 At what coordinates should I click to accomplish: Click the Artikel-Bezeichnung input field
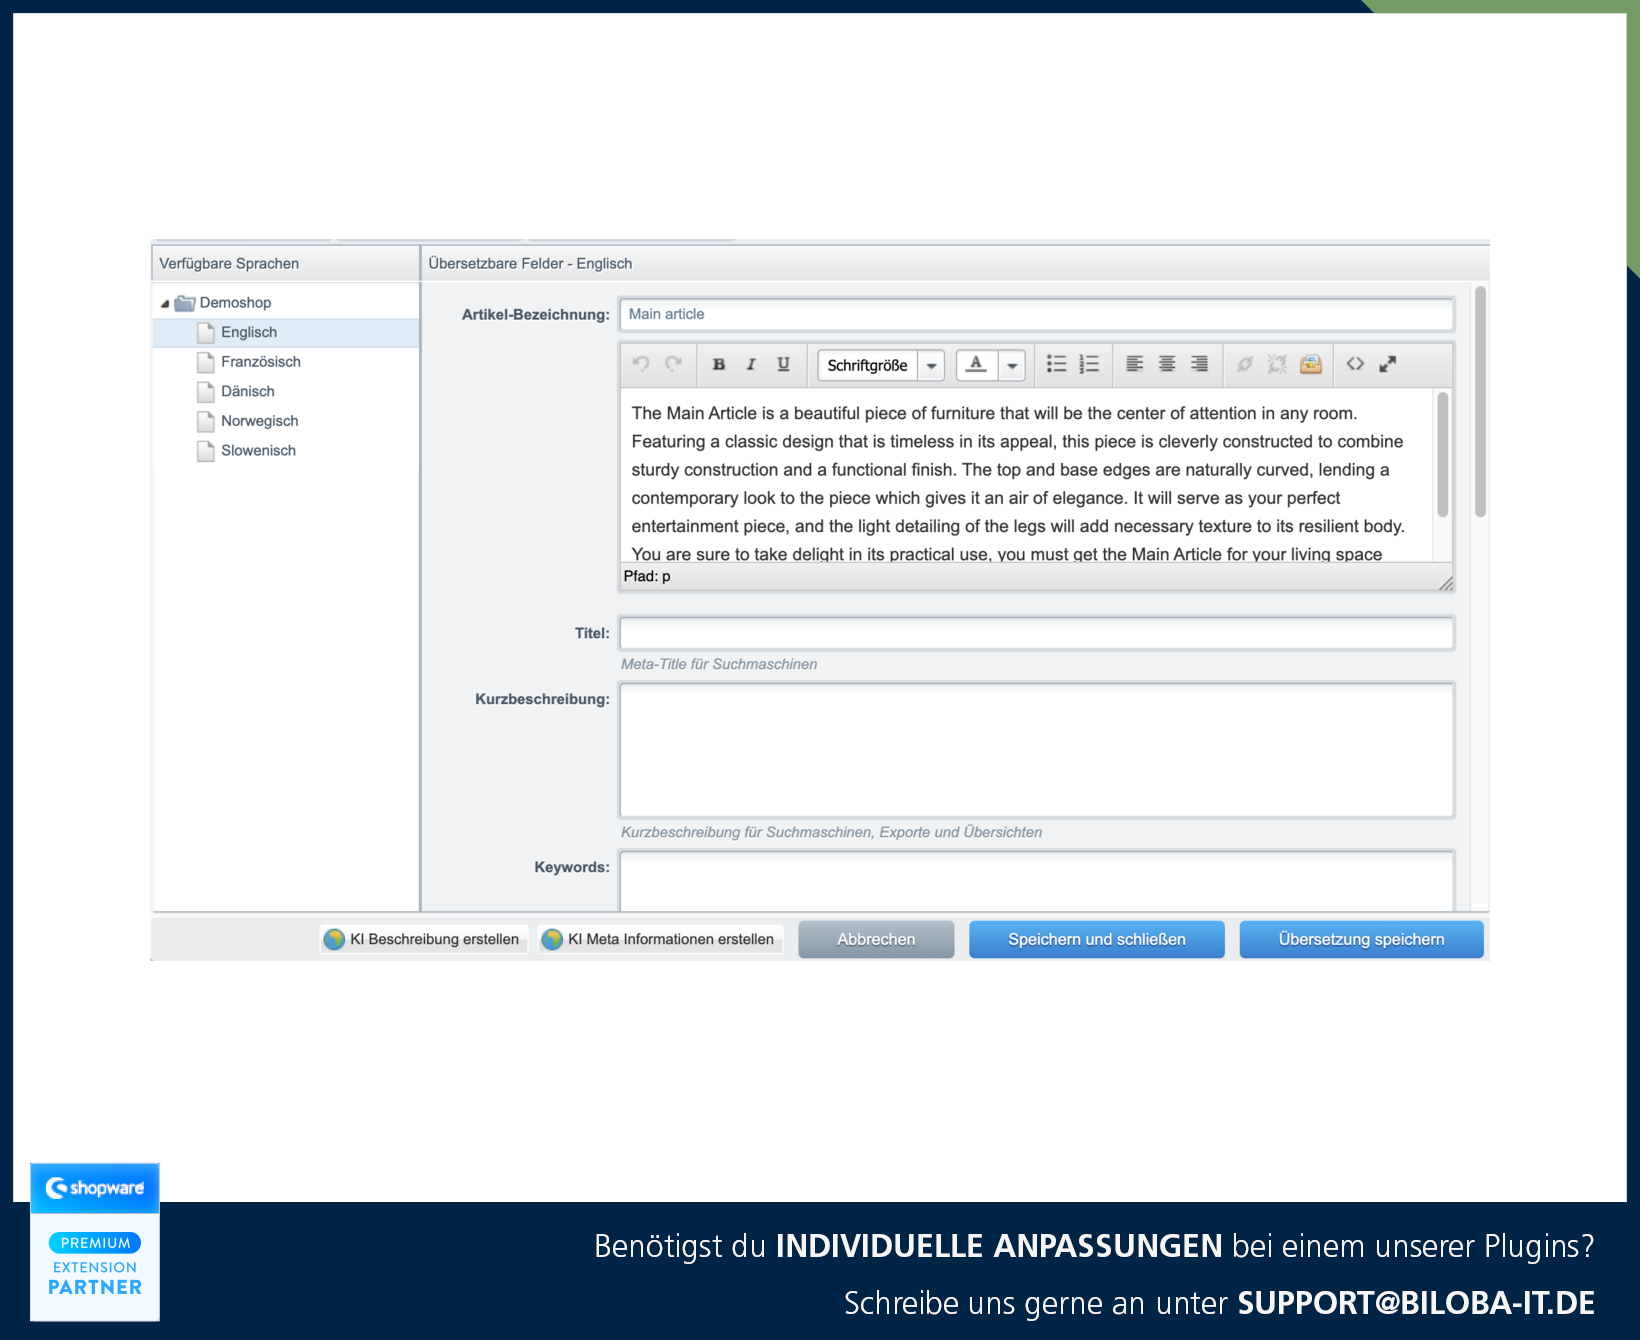[x=1036, y=314]
